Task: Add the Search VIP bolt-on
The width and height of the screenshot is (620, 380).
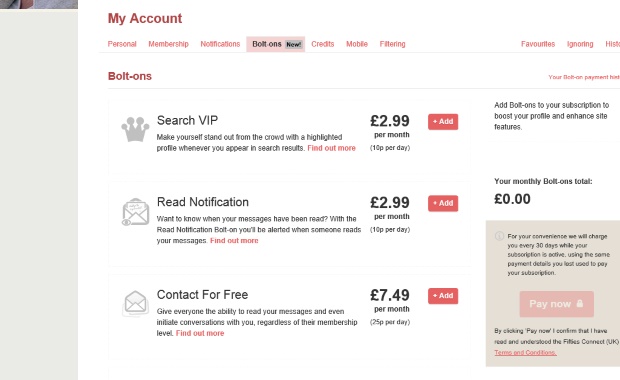Action: click(x=443, y=122)
